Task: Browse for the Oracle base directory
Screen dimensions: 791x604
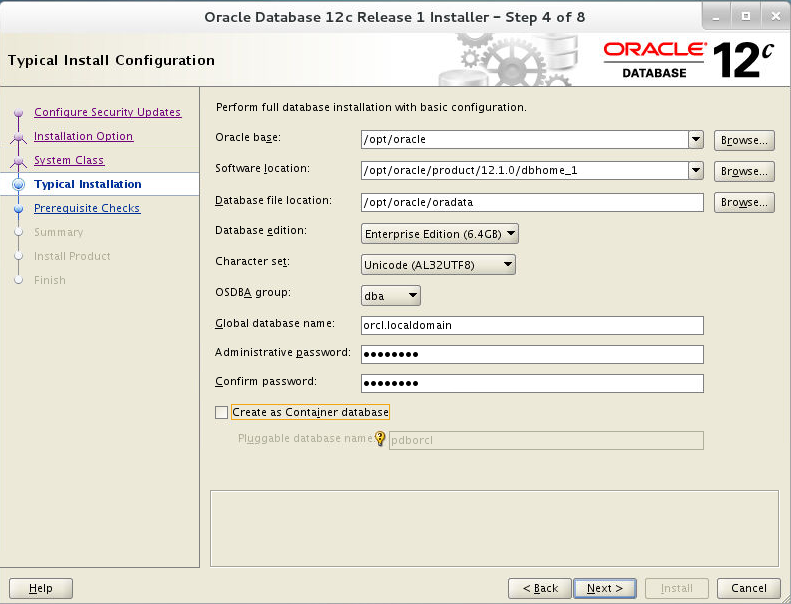Action: 744,140
